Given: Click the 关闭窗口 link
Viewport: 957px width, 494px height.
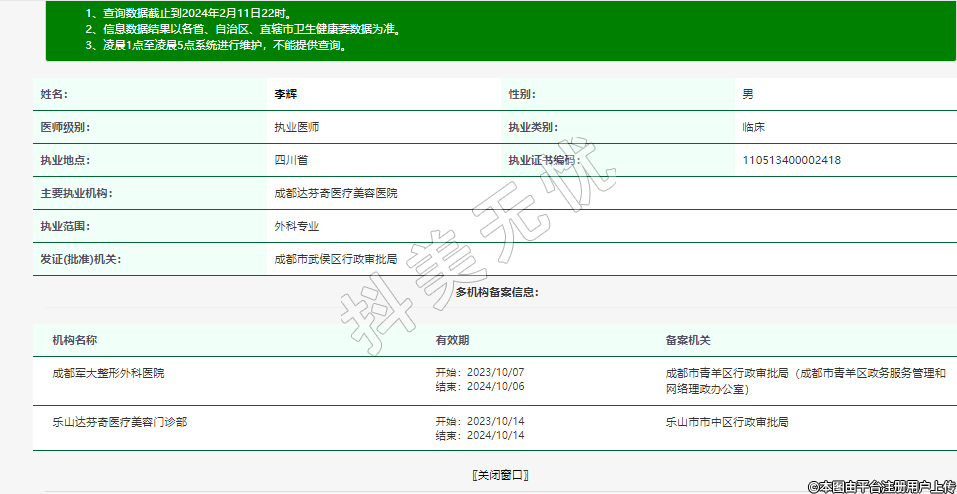Looking at the screenshot, I should click(x=499, y=474).
